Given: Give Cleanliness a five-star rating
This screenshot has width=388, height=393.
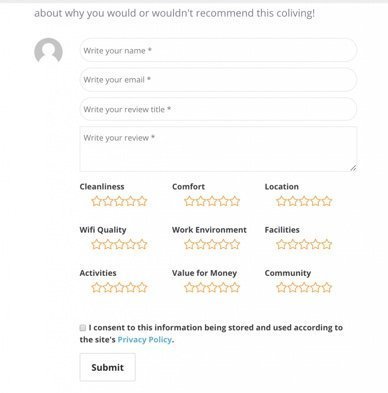Looking at the screenshot, I should click(142, 201).
